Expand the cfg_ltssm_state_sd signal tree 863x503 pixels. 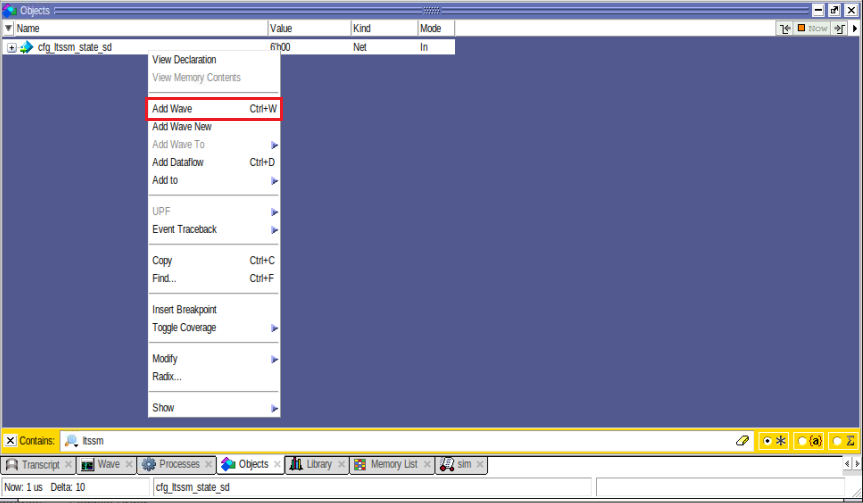[11, 47]
